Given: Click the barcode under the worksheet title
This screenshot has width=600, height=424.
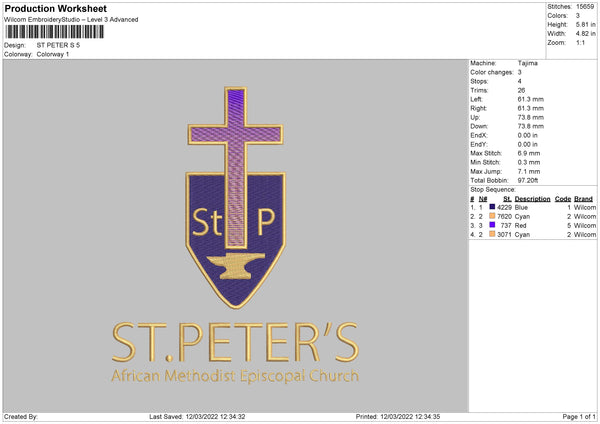Looking at the screenshot, I should 55,32.
